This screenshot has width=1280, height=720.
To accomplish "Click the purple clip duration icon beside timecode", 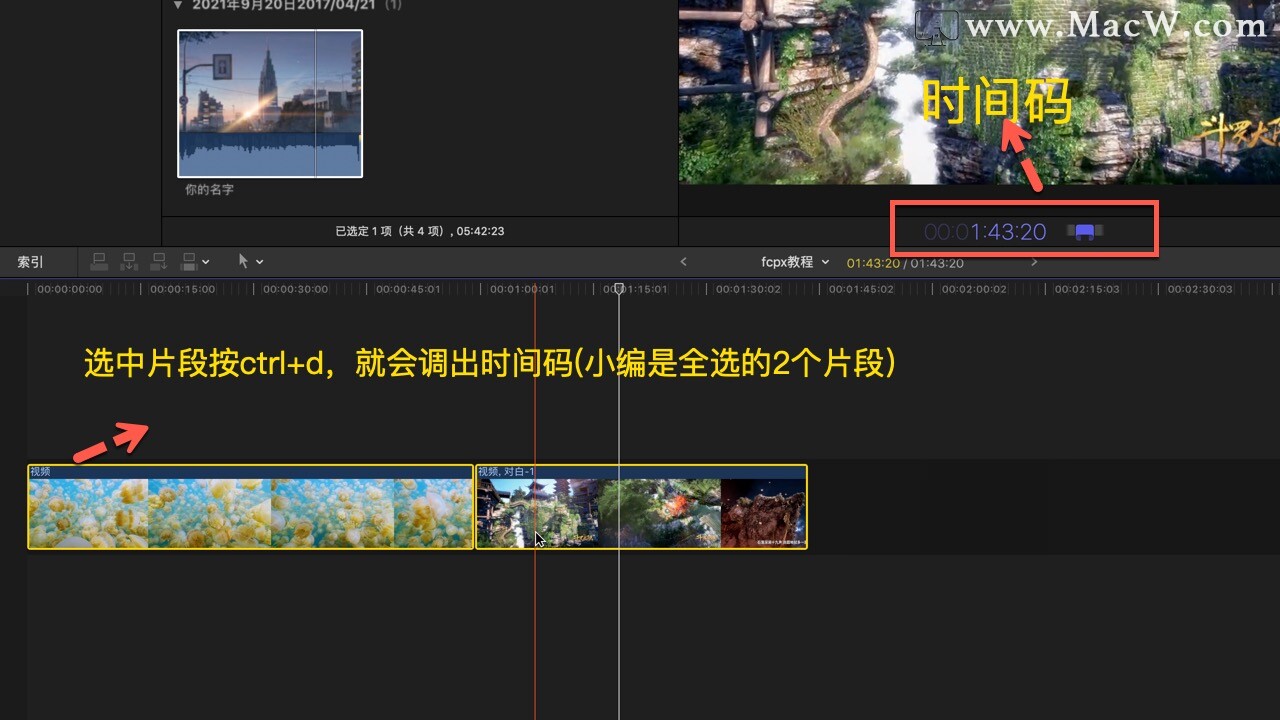I will click(1085, 232).
